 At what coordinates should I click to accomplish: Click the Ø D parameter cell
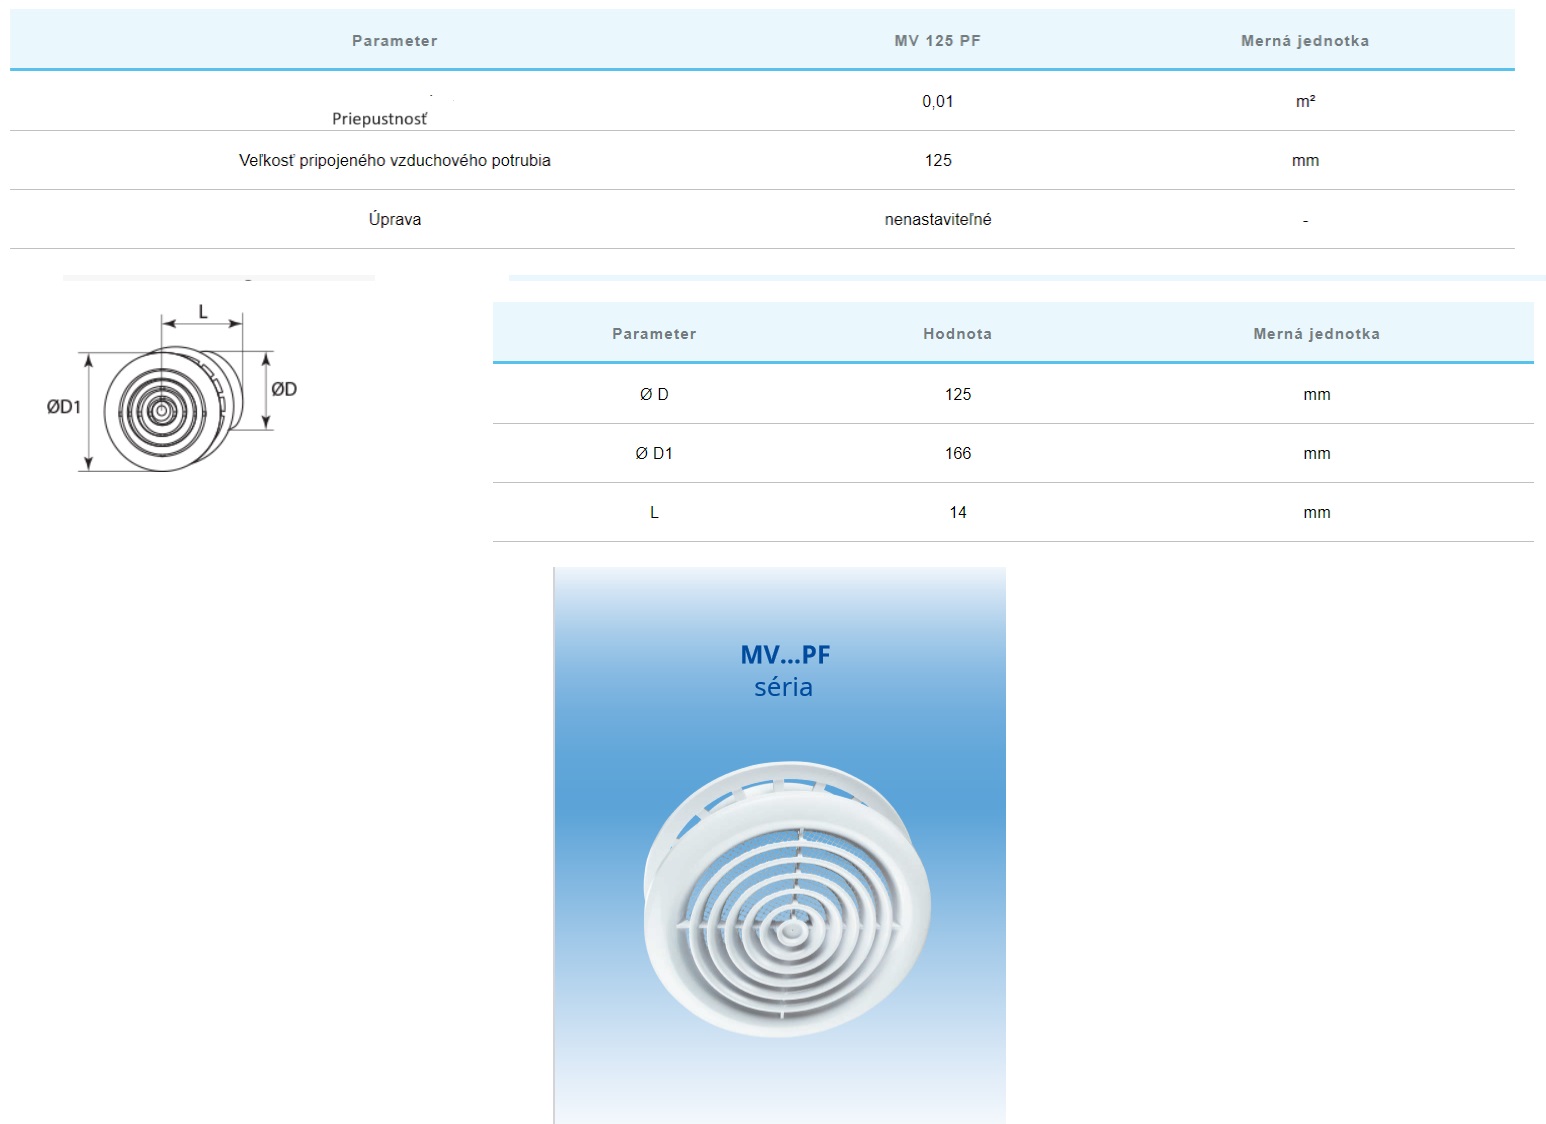point(654,394)
